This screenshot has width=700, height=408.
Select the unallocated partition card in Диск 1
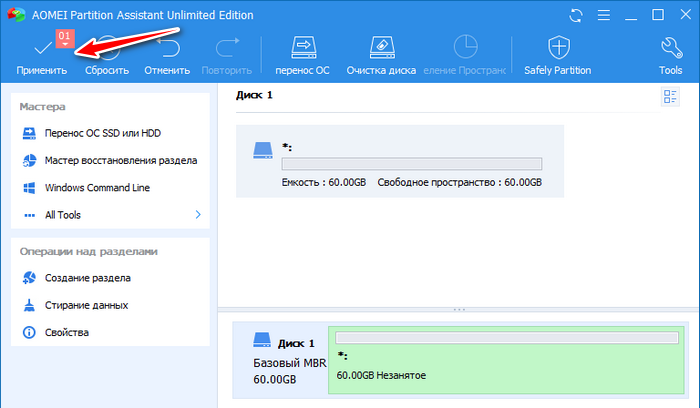tap(400, 161)
